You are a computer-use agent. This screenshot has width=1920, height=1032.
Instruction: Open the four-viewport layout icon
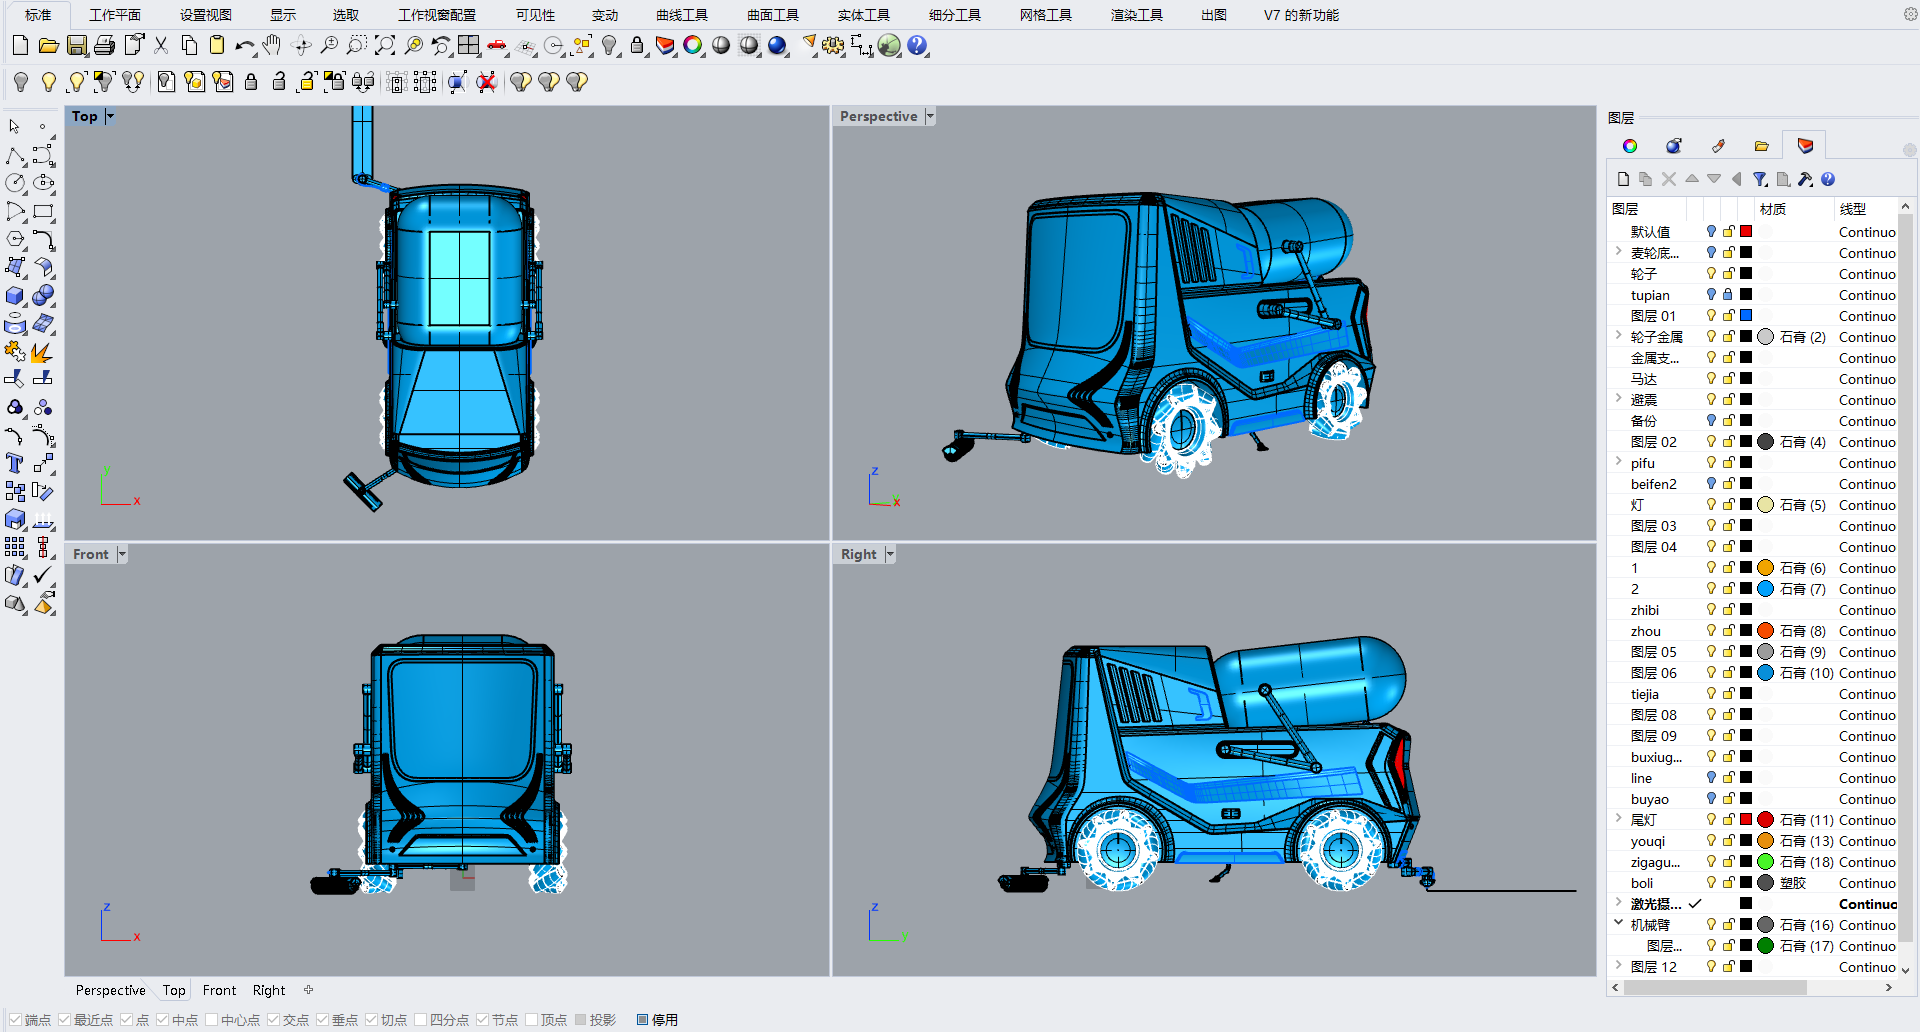[x=468, y=45]
